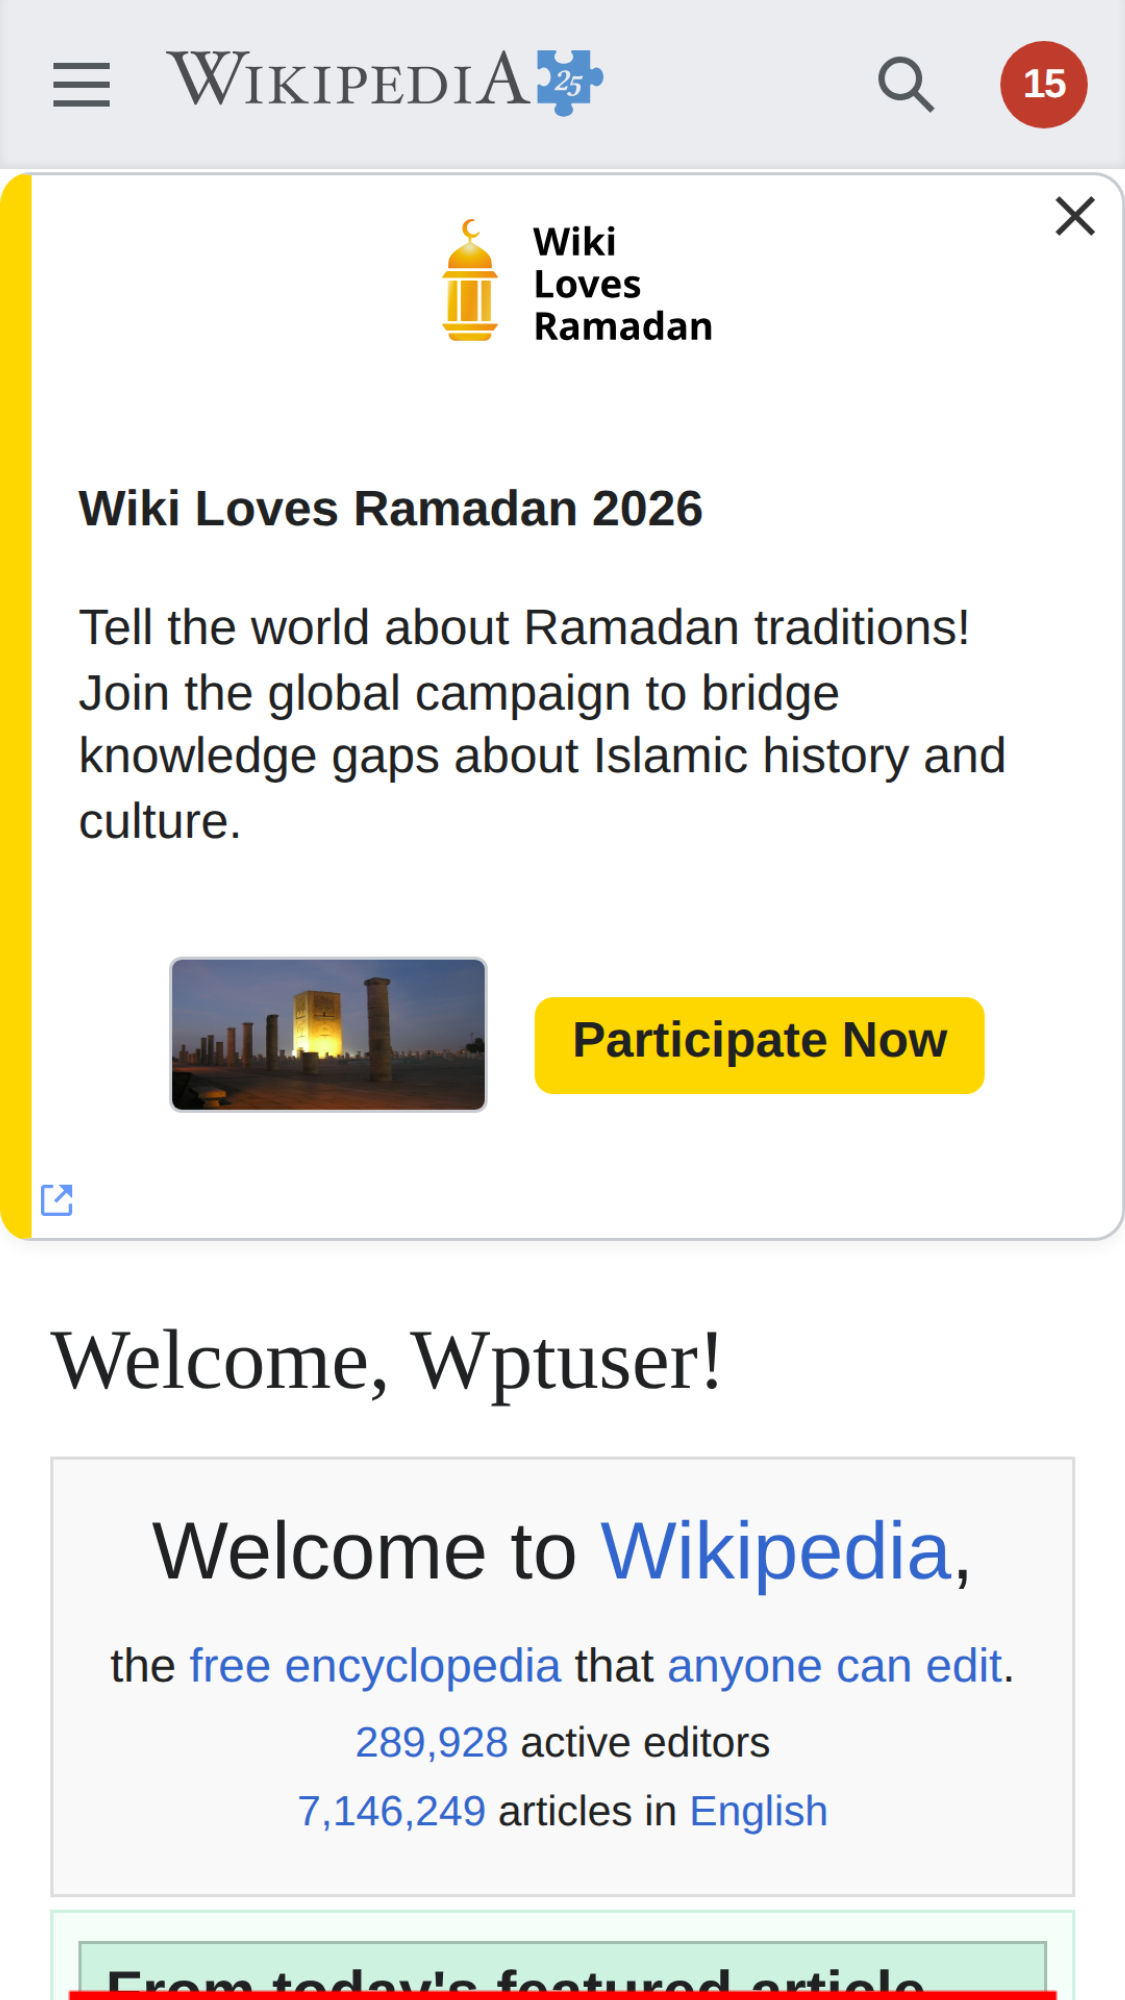Open notifications badge showing 15
Viewport: 1125px width, 2000px height.
[1043, 84]
